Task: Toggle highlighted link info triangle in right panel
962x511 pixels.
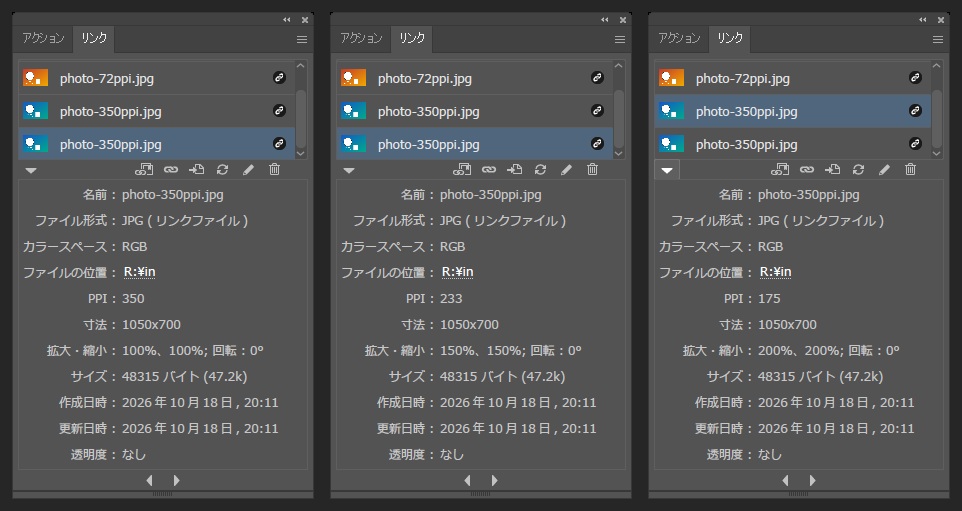Action: tap(667, 170)
